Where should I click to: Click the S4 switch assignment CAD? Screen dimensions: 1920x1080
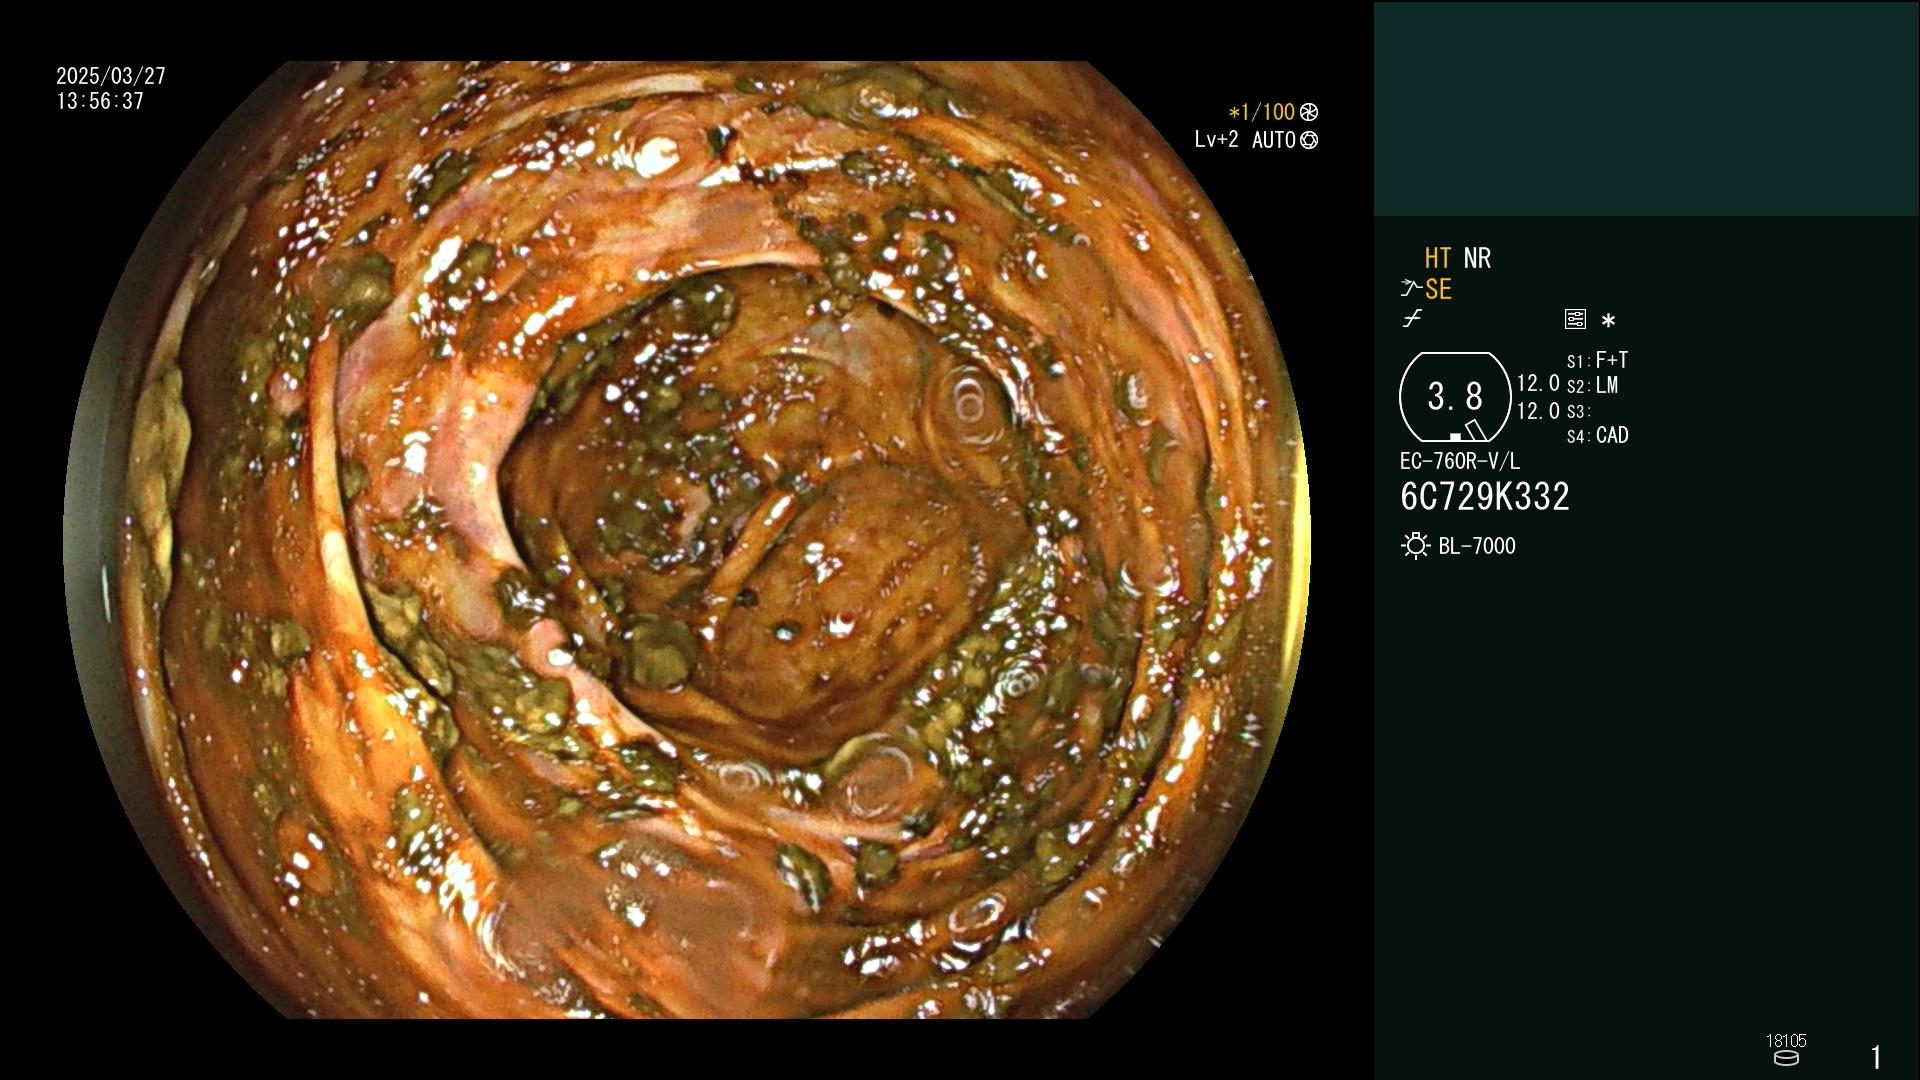1598,436
